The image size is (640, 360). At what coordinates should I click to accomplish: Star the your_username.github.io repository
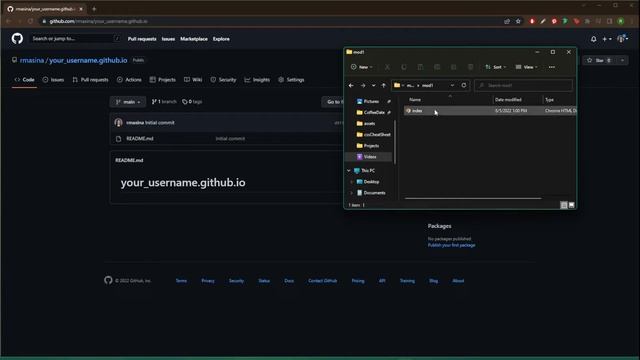coord(599,60)
